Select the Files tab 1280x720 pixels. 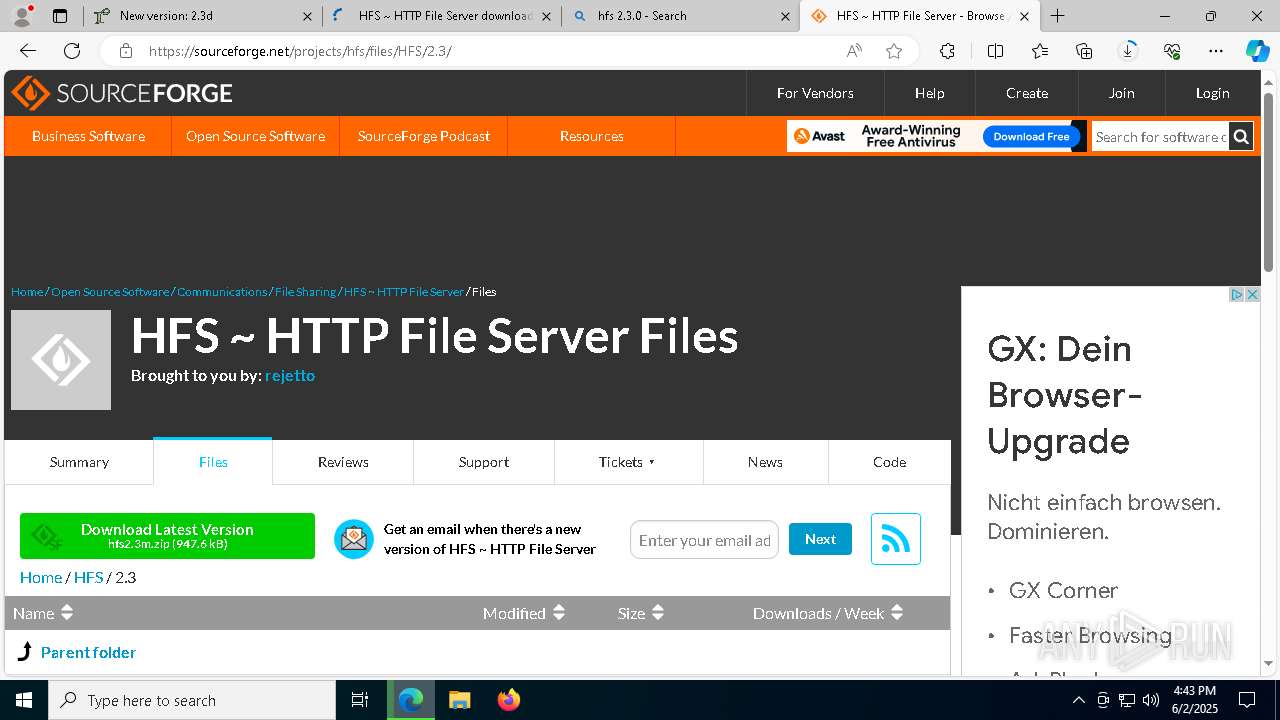click(213, 462)
